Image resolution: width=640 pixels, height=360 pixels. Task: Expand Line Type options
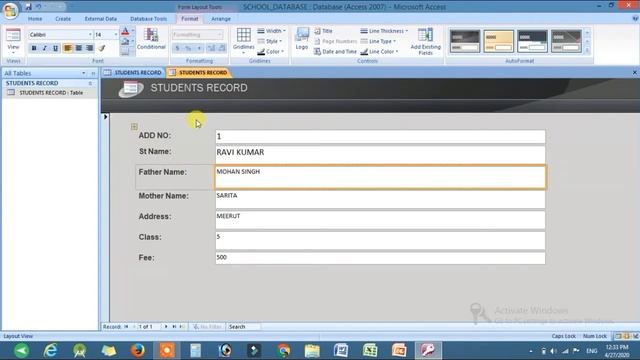pyautogui.click(x=378, y=41)
